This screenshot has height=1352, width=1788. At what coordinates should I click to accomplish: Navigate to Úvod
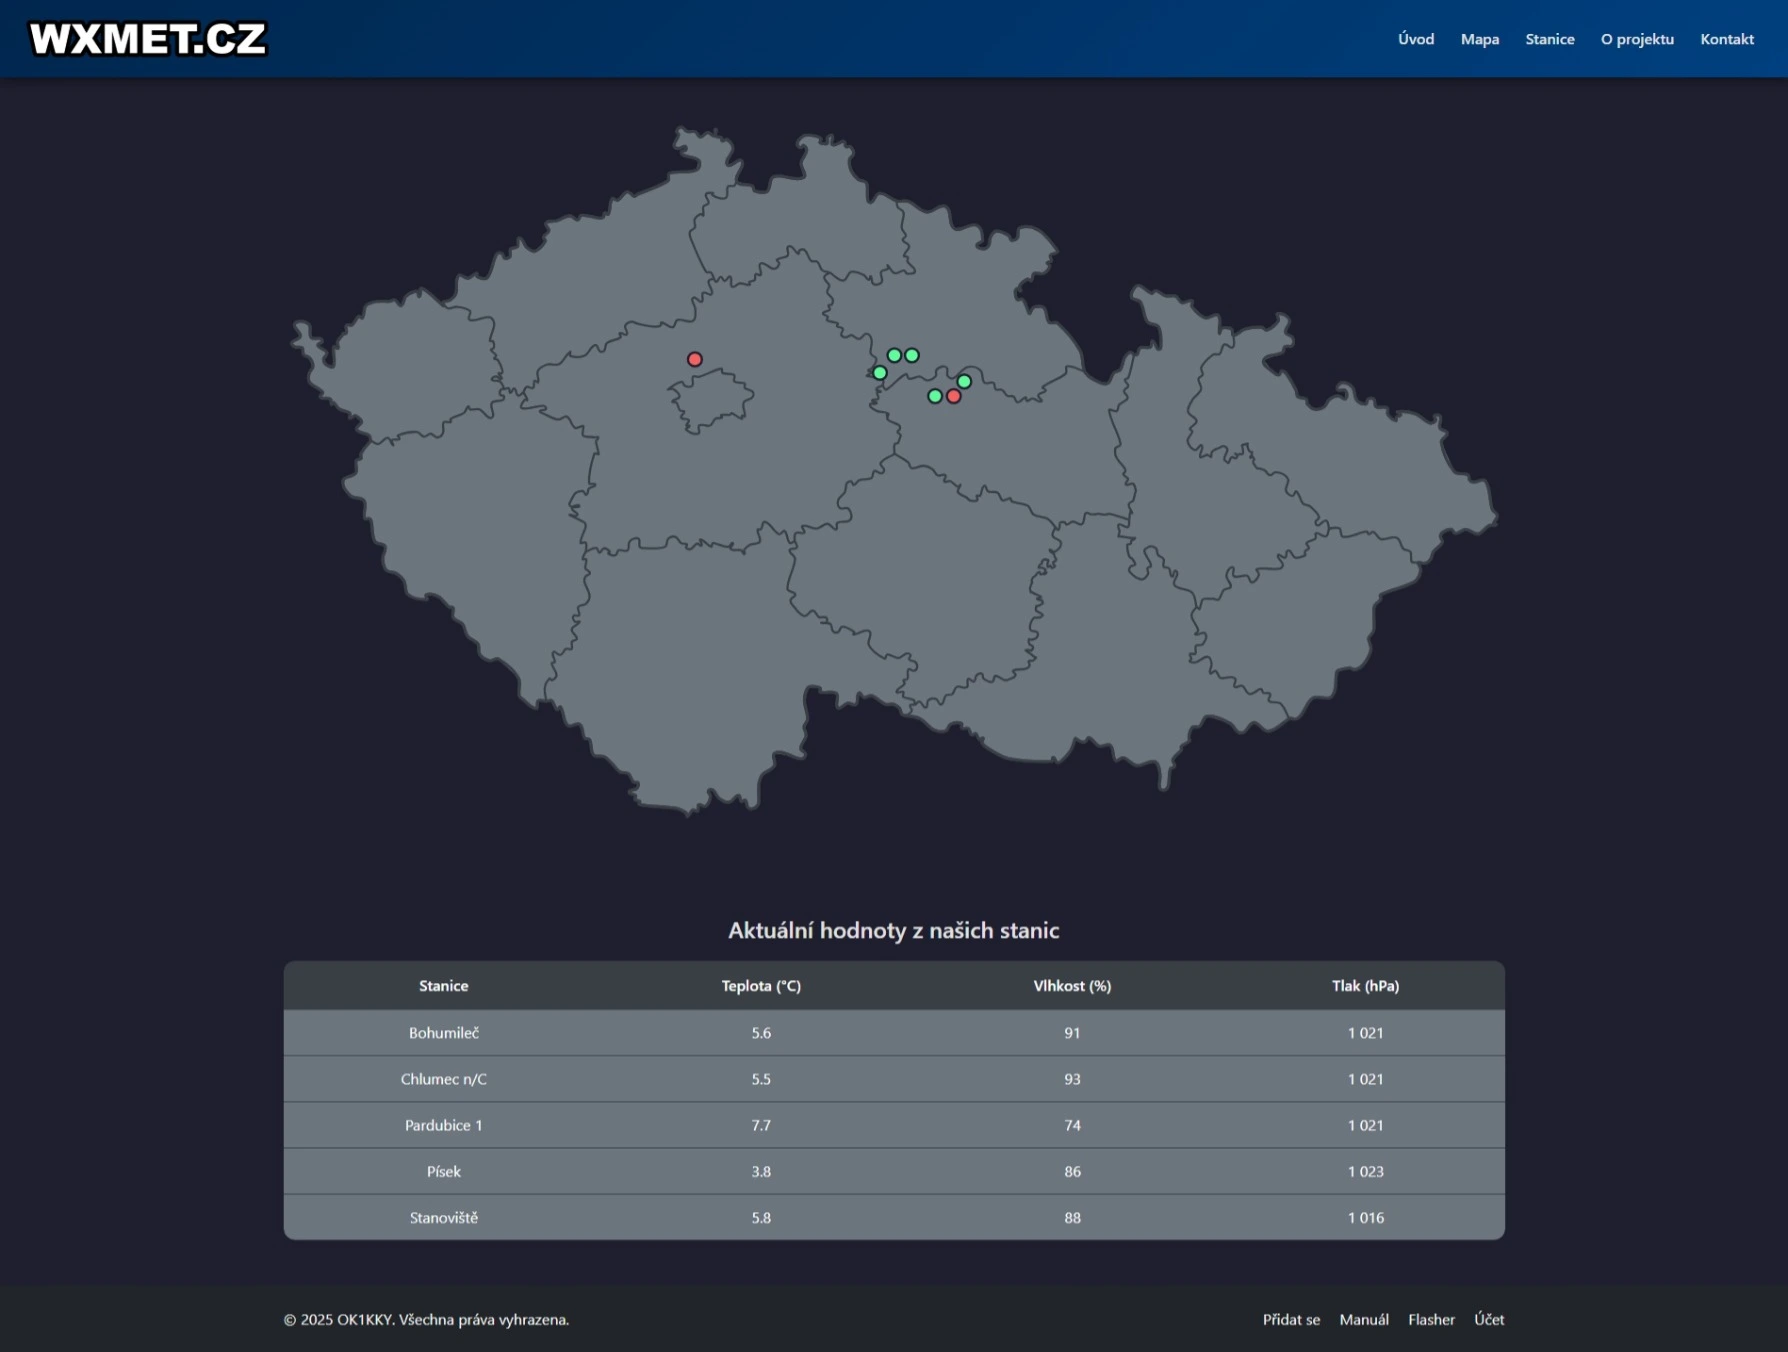pyautogui.click(x=1416, y=39)
